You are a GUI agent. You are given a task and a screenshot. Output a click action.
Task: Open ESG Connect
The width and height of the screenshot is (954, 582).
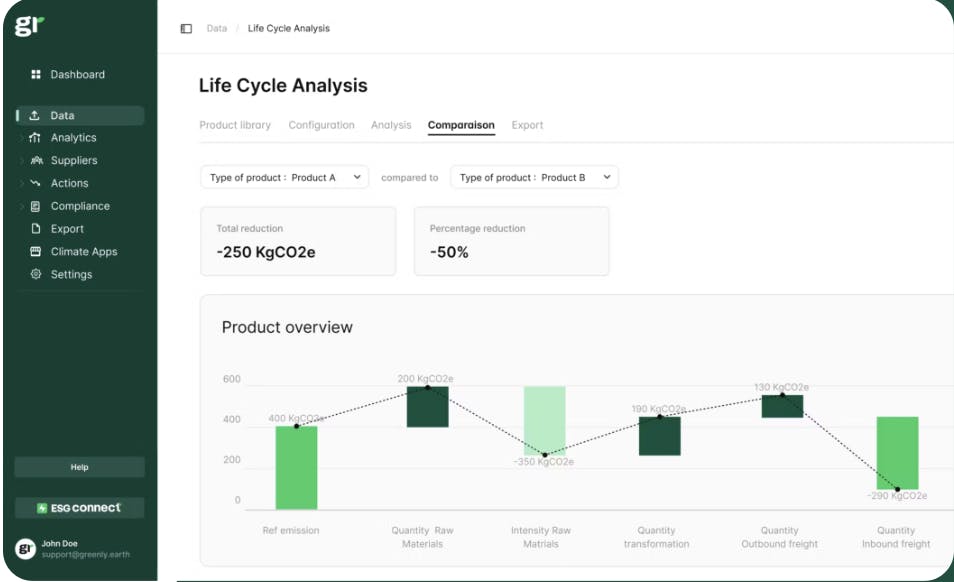80,508
